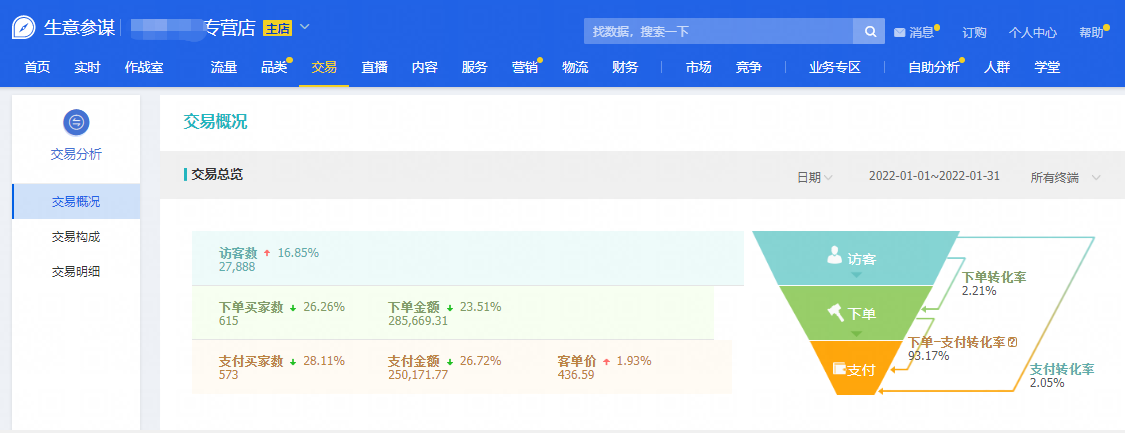Viewport: 1125px width, 433px height.
Task: Click 订购 link in header
Action: [x=974, y=32]
